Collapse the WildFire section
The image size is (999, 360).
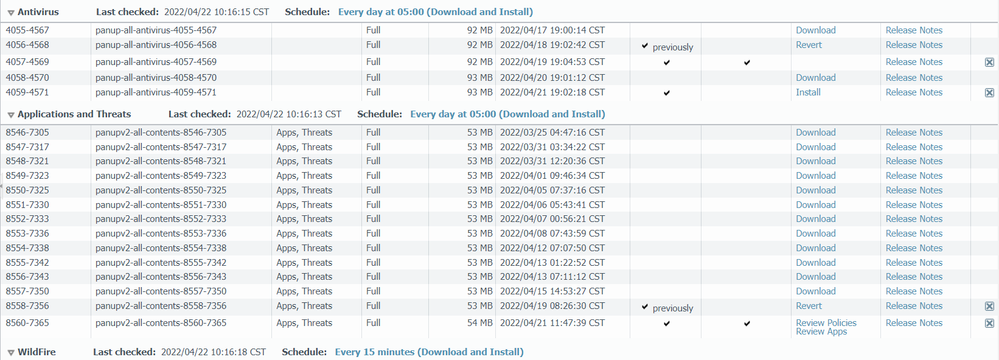point(11,352)
